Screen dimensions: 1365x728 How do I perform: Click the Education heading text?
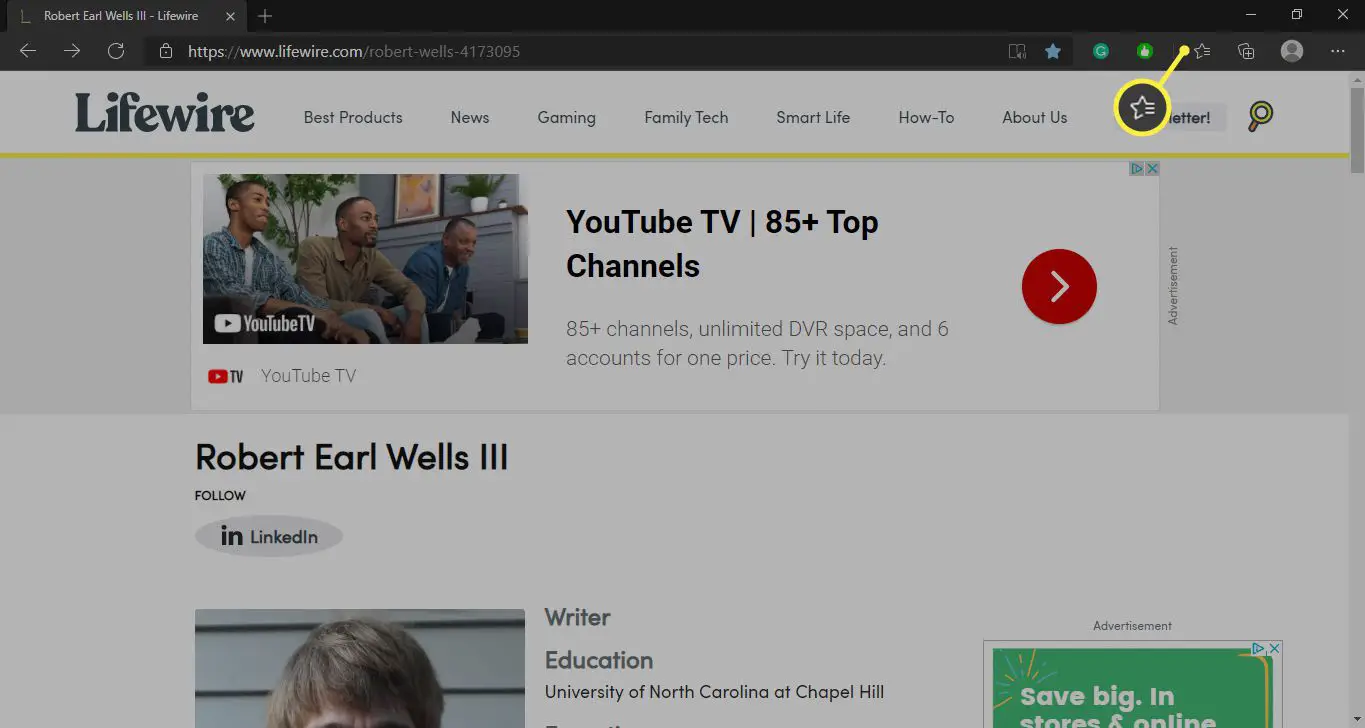coord(599,660)
